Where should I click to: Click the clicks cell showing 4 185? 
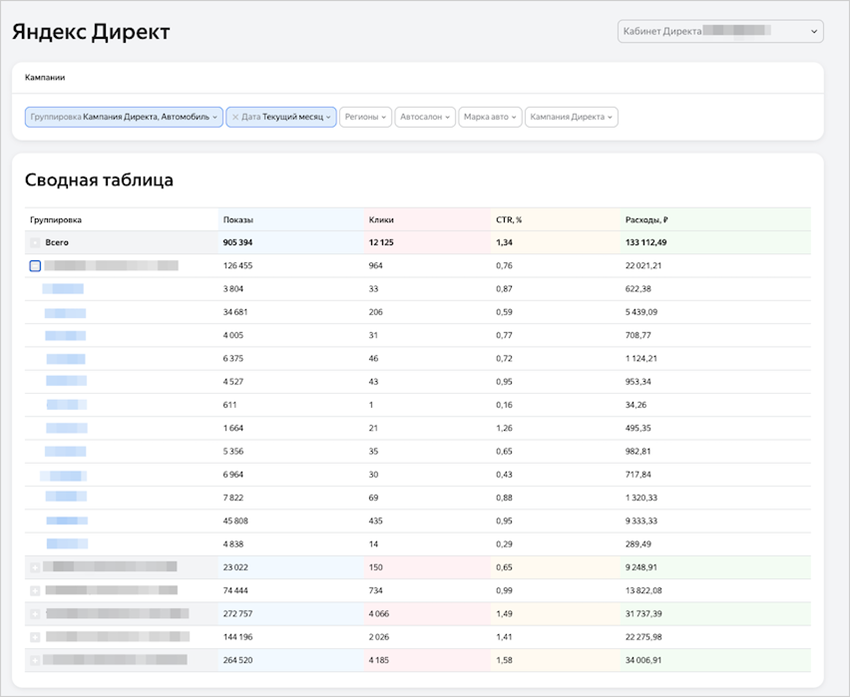coord(379,661)
